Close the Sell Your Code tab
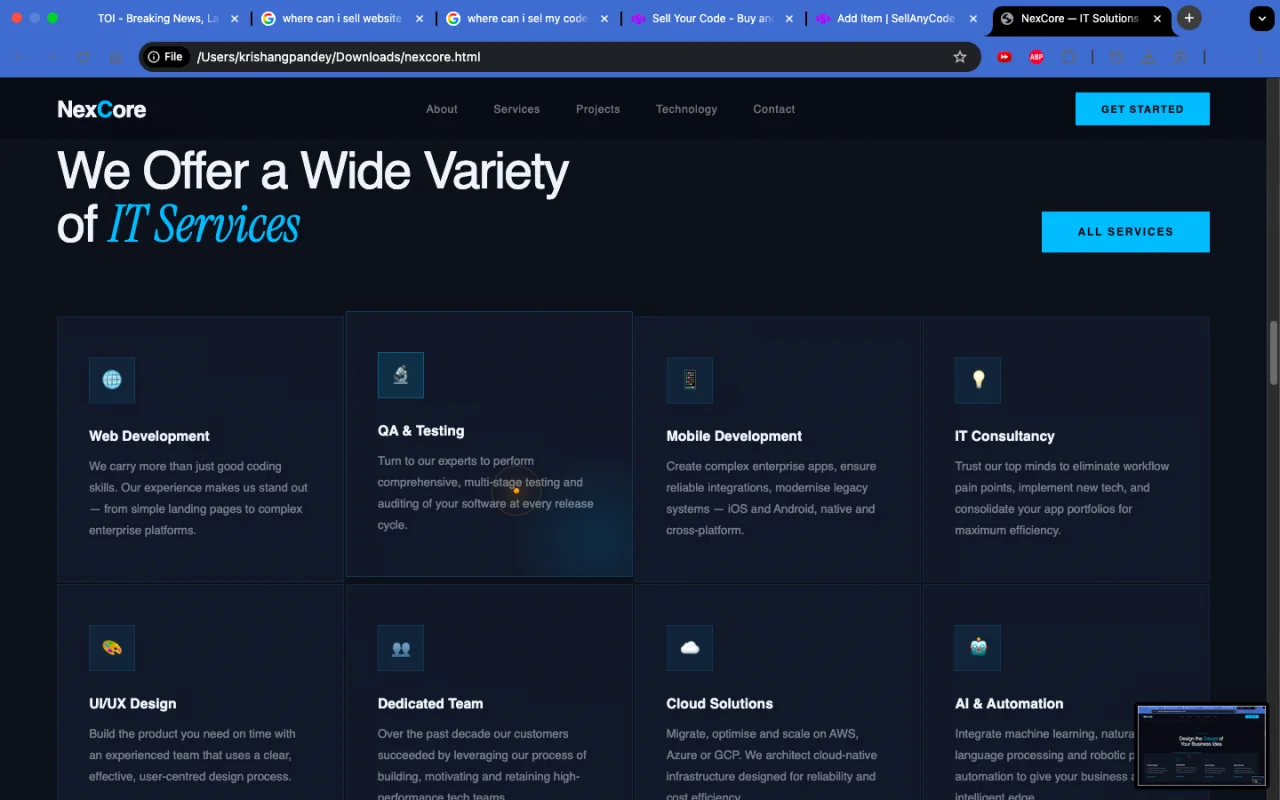The width and height of the screenshot is (1280, 800). tap(789, 18)
